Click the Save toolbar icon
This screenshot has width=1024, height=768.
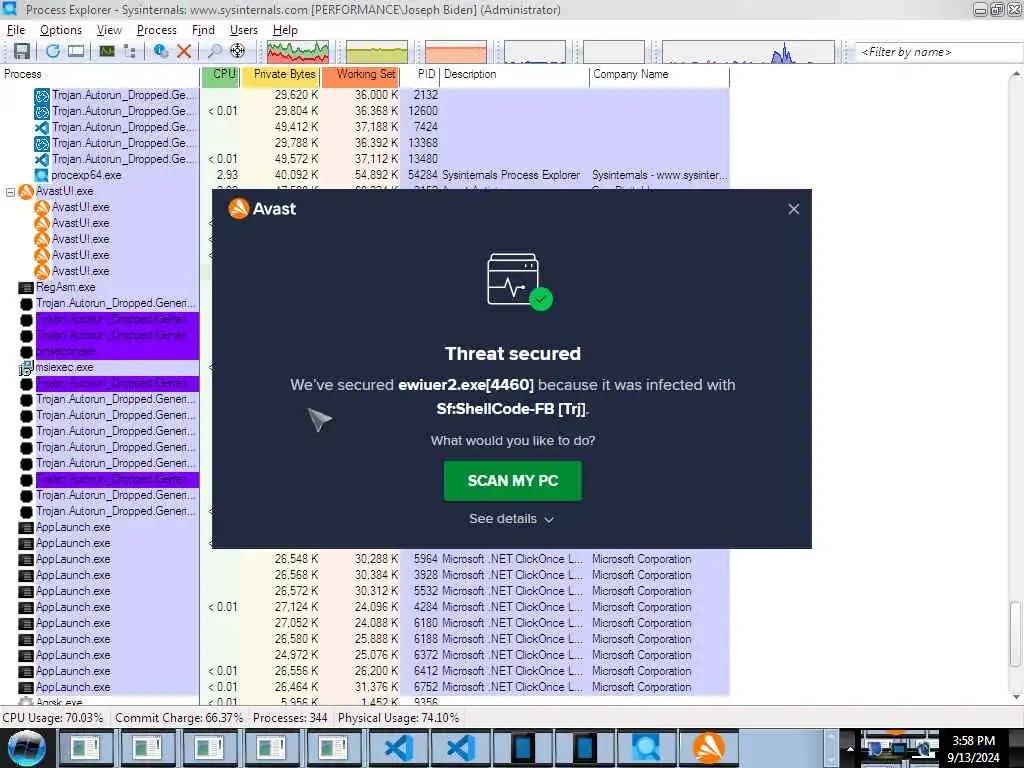coord(22,51)
